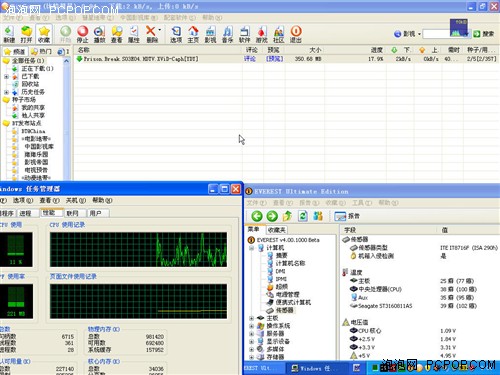The height and width of the screenshot is (375, 500).
Task: Collapse the EVEREST 计算机 tree node
Action: [252, 248]
